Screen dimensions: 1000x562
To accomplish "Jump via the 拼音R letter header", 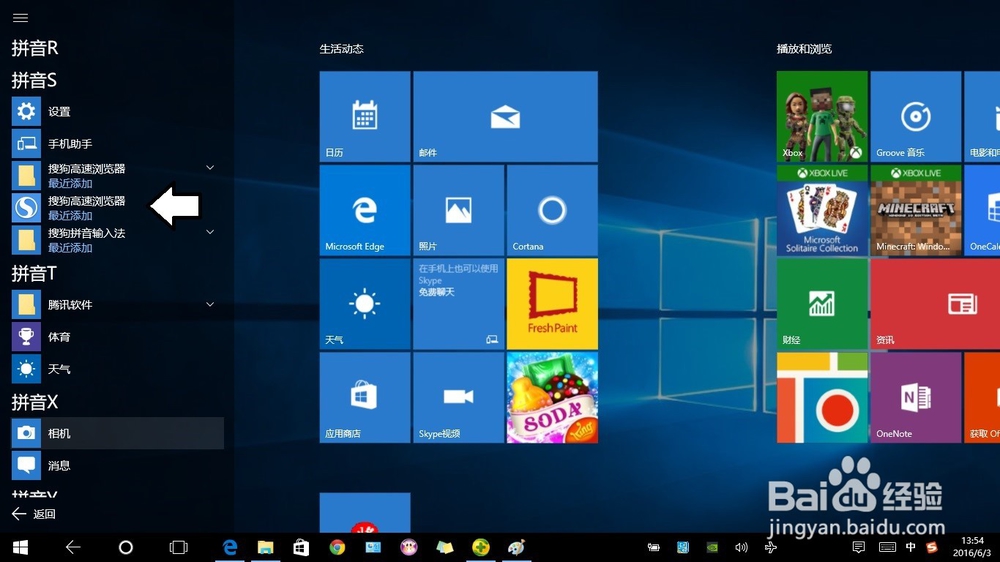I will [x=35, y=48].
